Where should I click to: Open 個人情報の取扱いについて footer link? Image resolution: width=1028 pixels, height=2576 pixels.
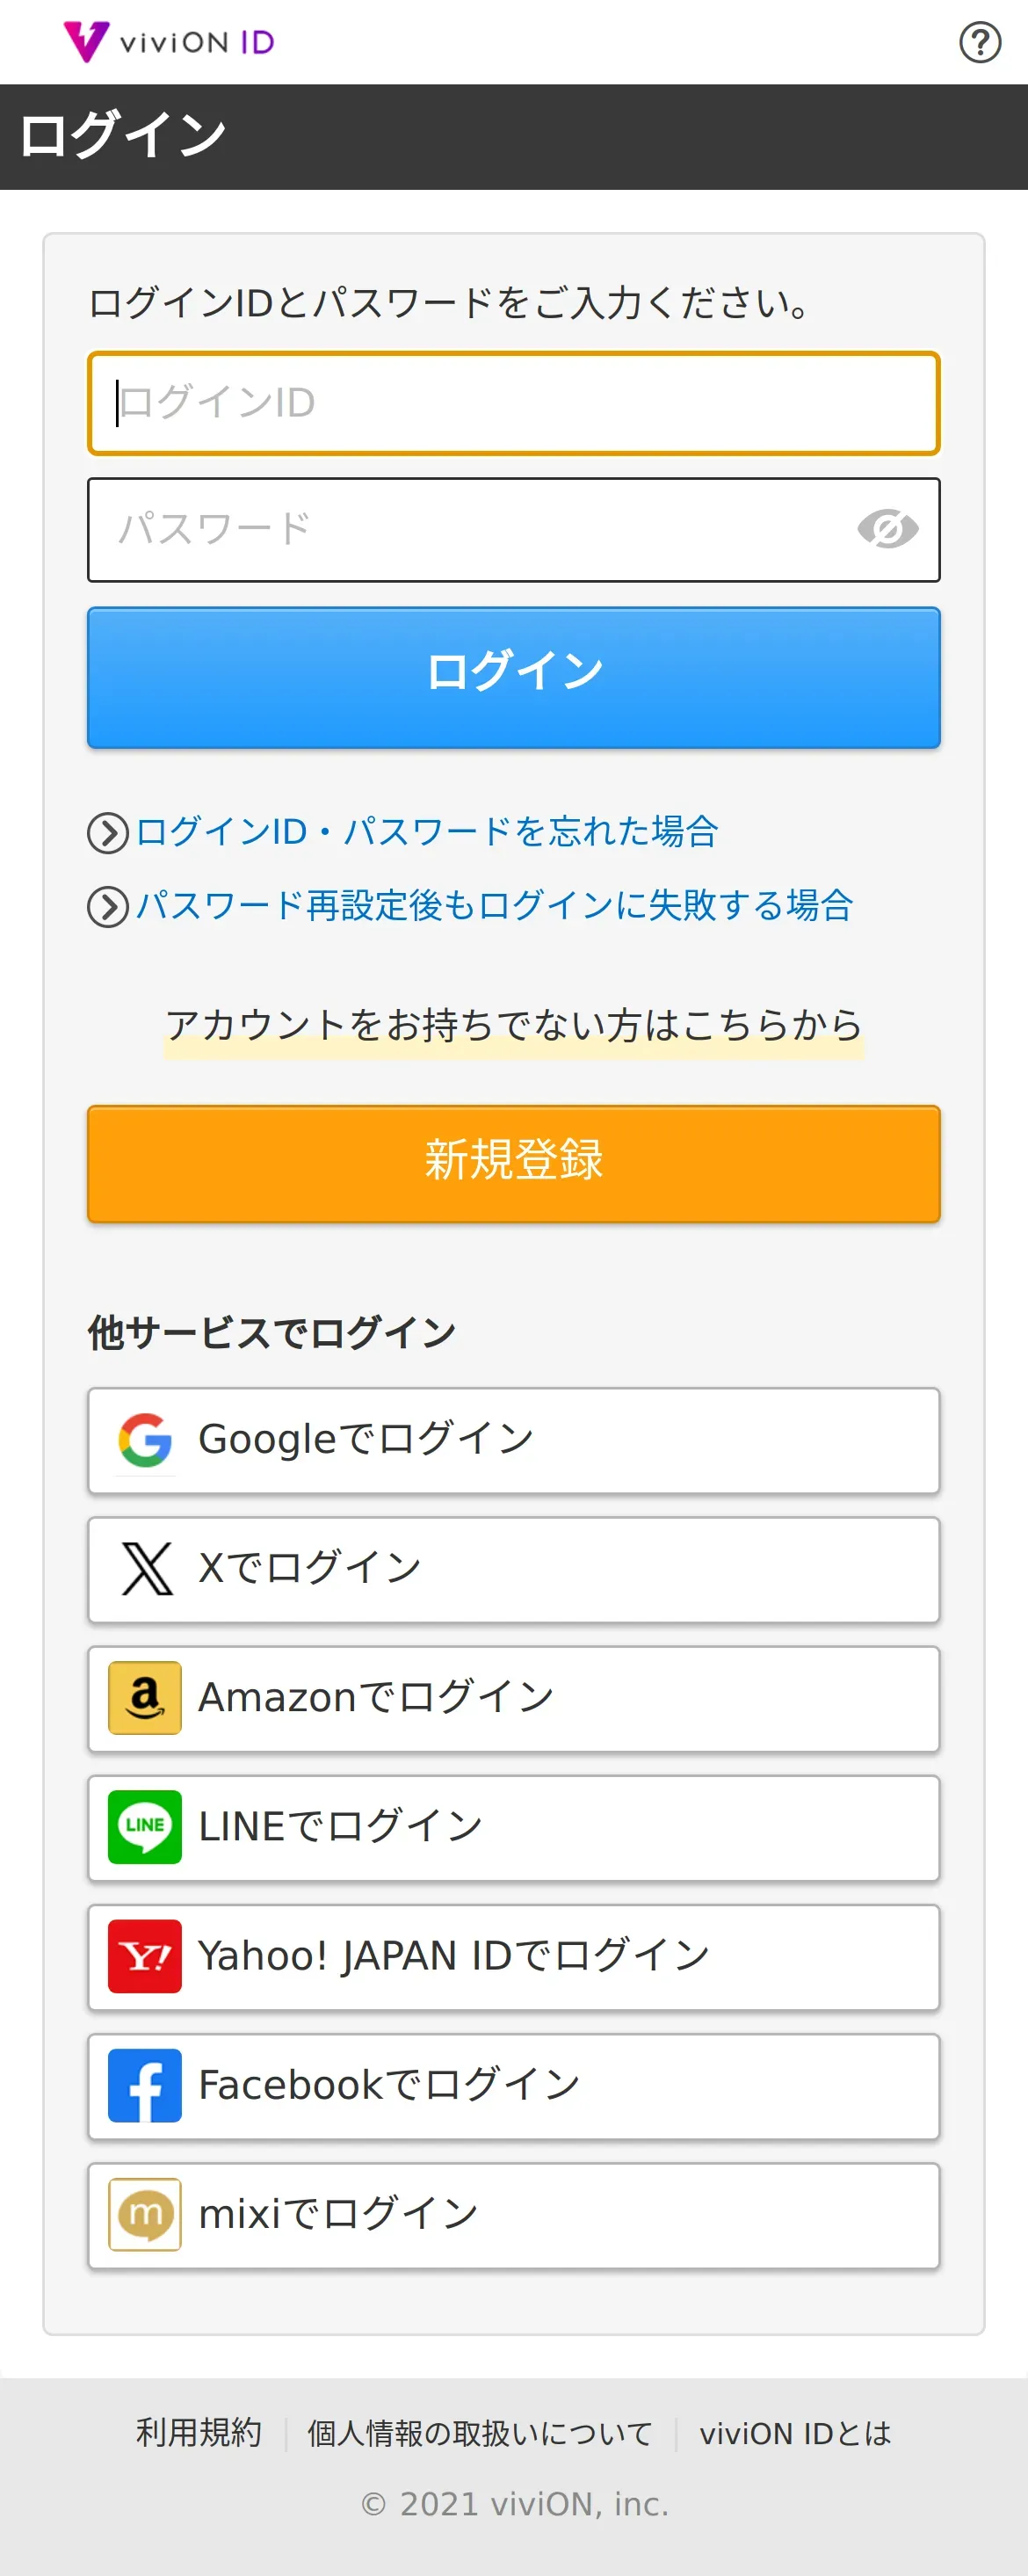[x=479, y=2433]
